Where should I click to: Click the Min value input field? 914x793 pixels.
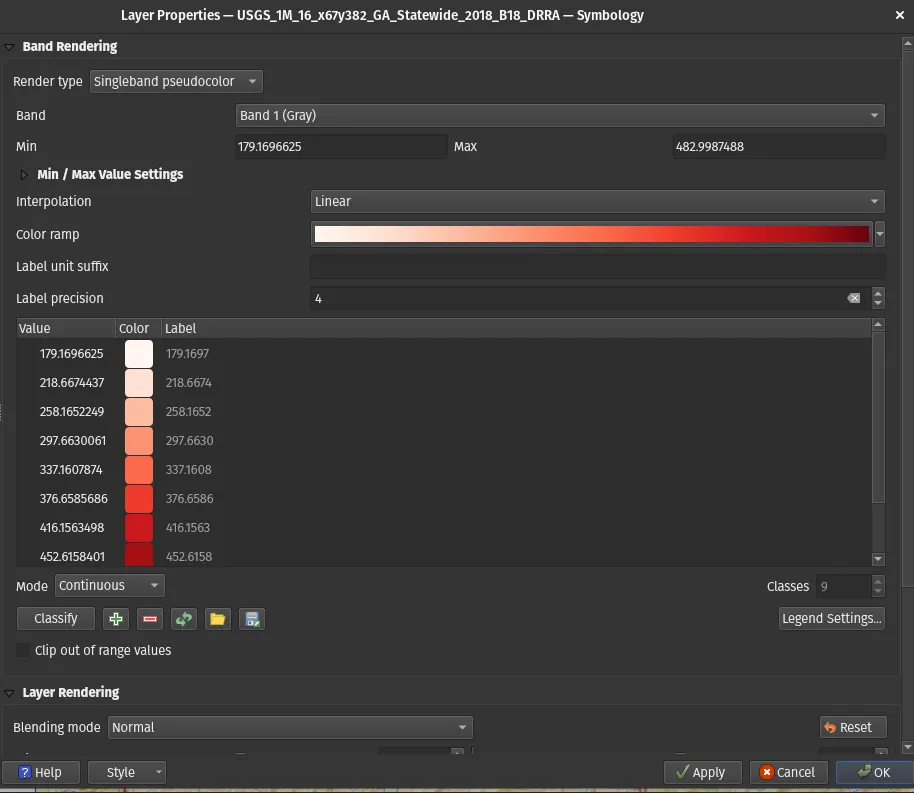tap(340, 147)
